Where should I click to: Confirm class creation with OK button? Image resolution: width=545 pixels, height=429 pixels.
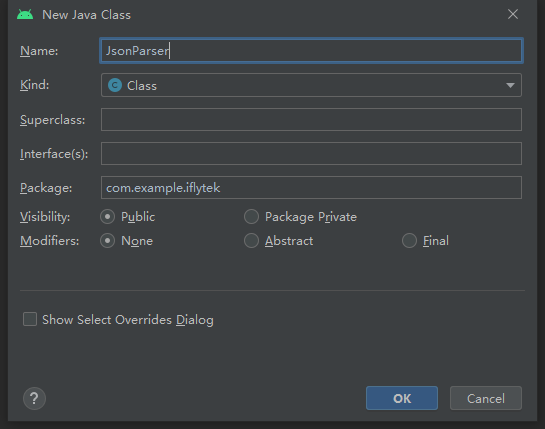coord(402,398)
